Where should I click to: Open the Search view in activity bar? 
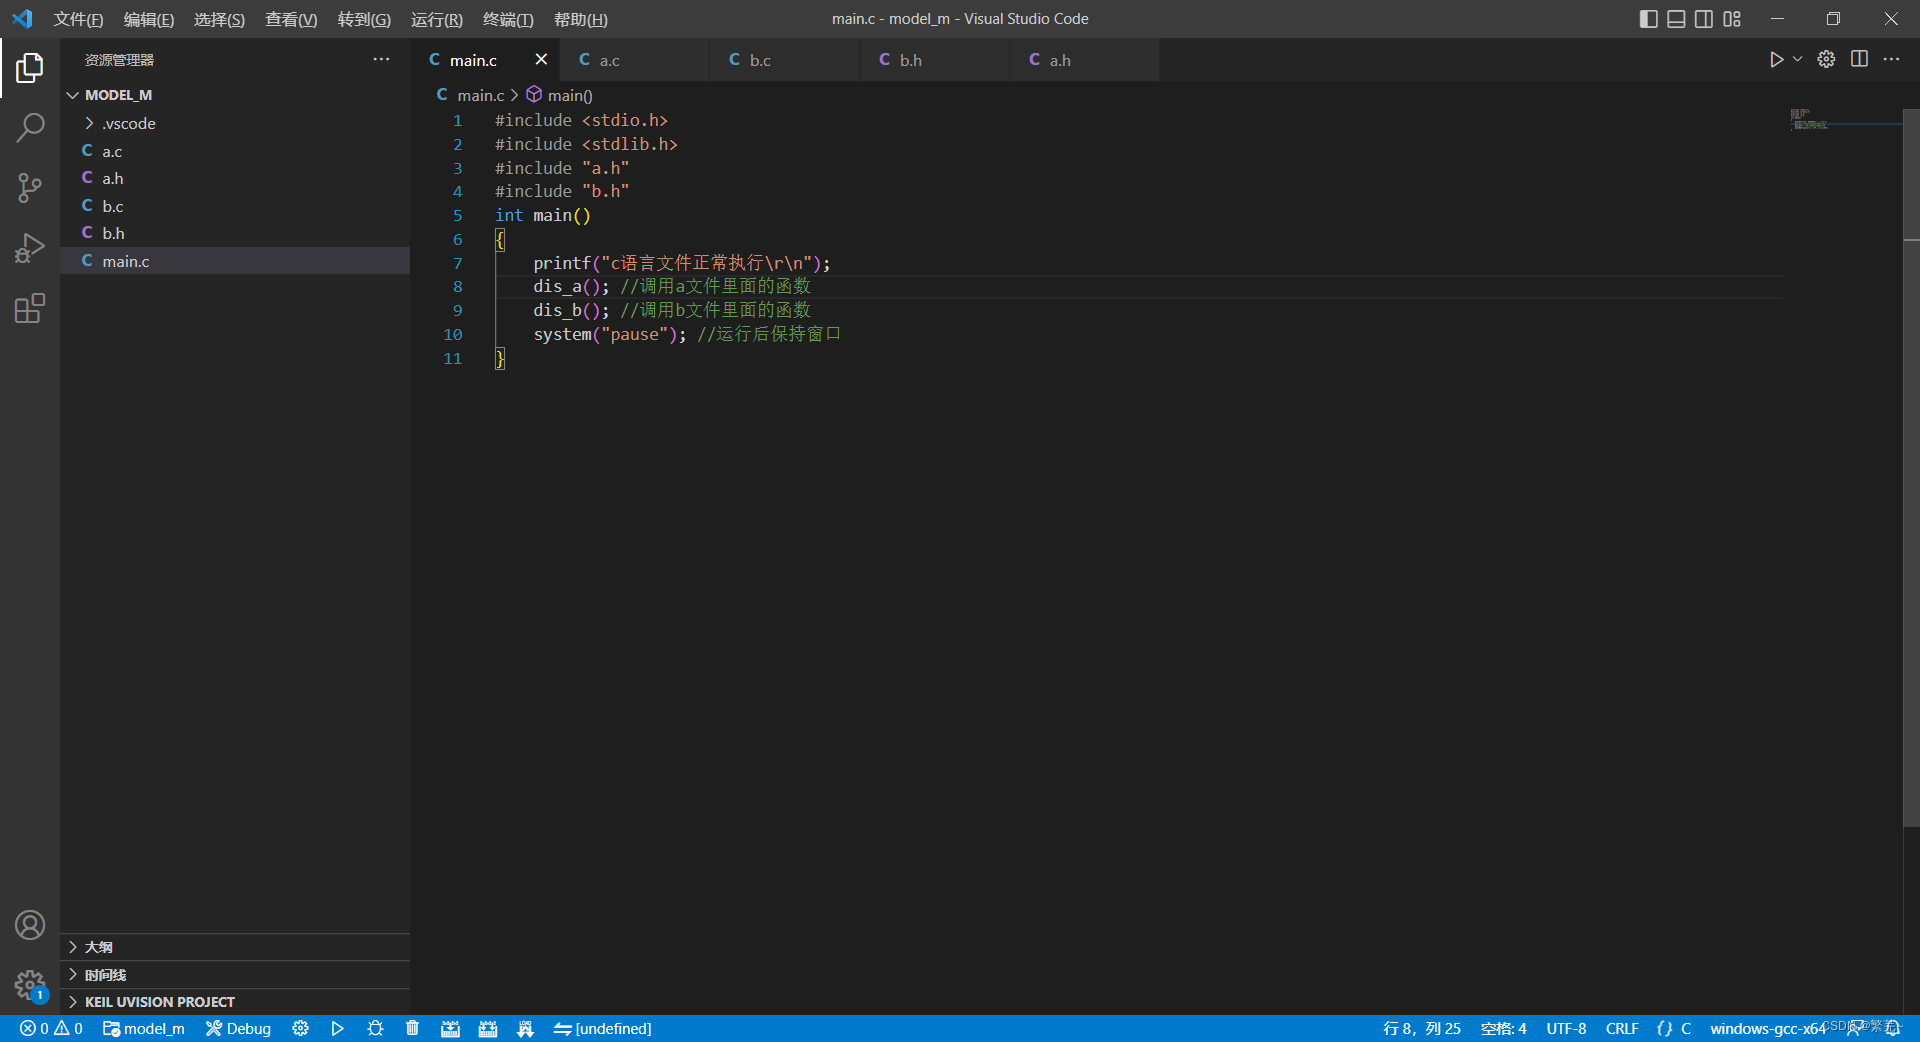click(x=30, y=128)
